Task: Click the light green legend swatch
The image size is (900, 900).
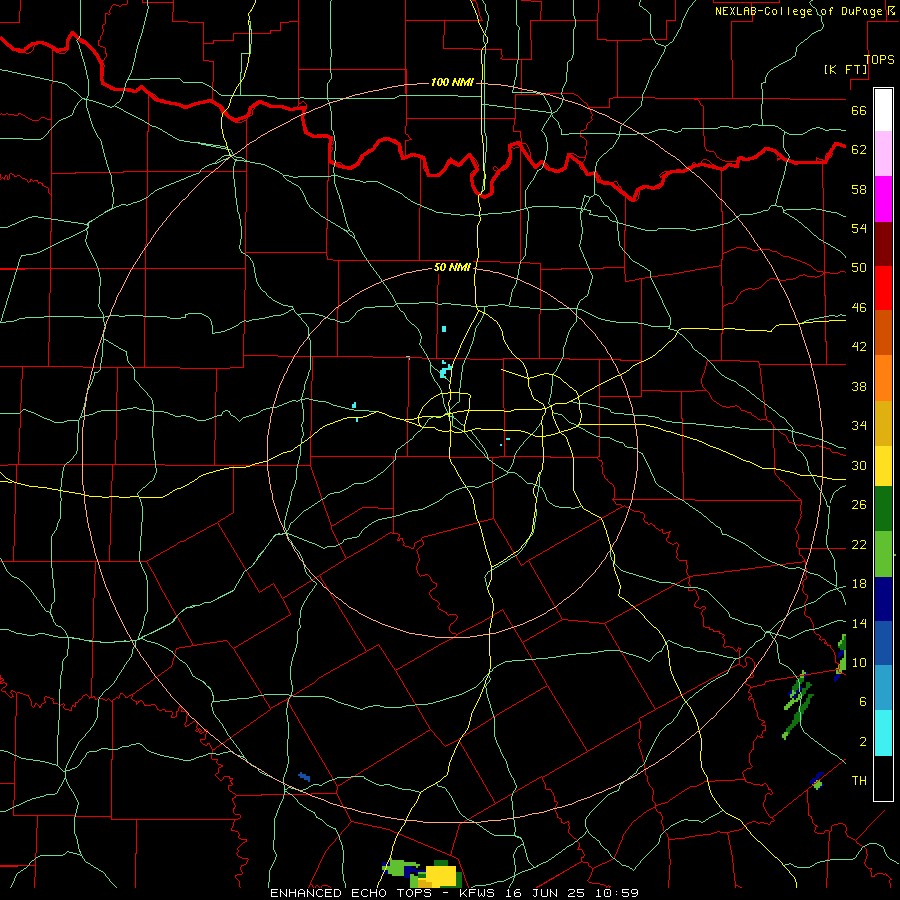Action: (883, 554)
